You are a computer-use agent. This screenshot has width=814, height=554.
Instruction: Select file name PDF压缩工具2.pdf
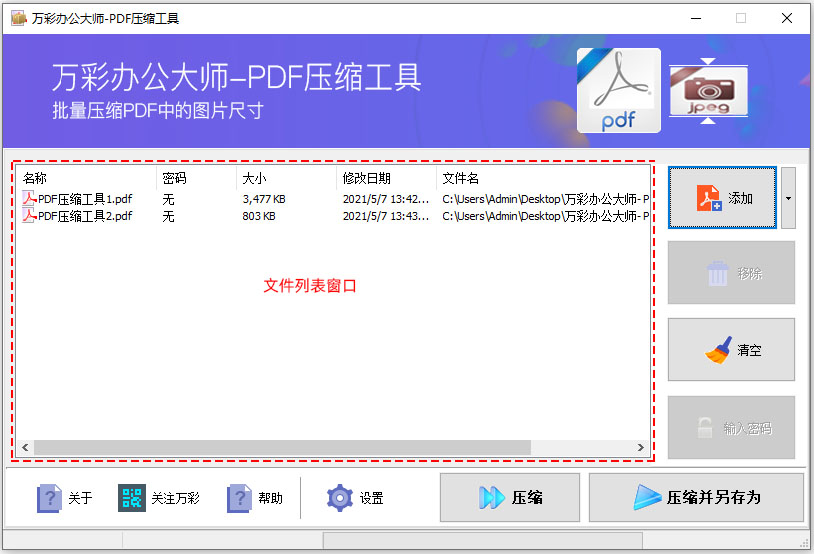pyautogui.click(x=85, y=216)
